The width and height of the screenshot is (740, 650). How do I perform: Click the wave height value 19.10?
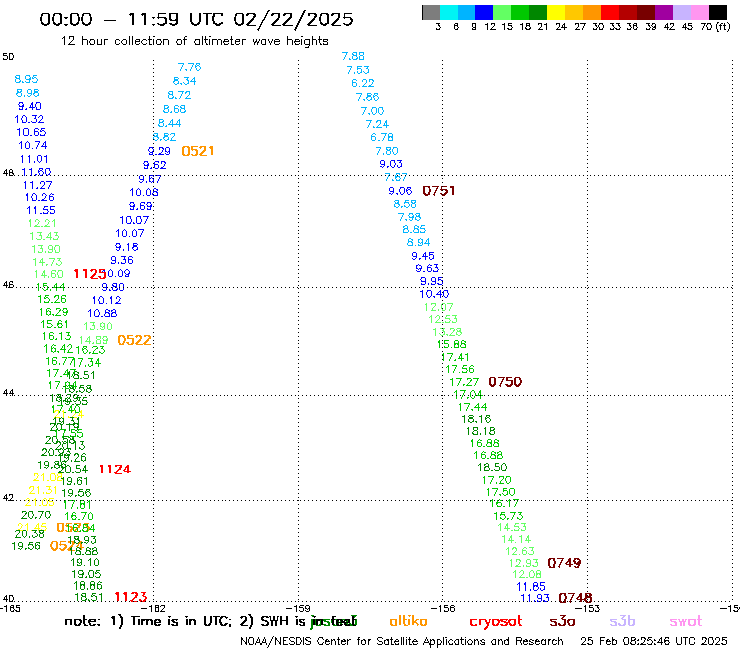pyautogui.click(x=85, y=562)
